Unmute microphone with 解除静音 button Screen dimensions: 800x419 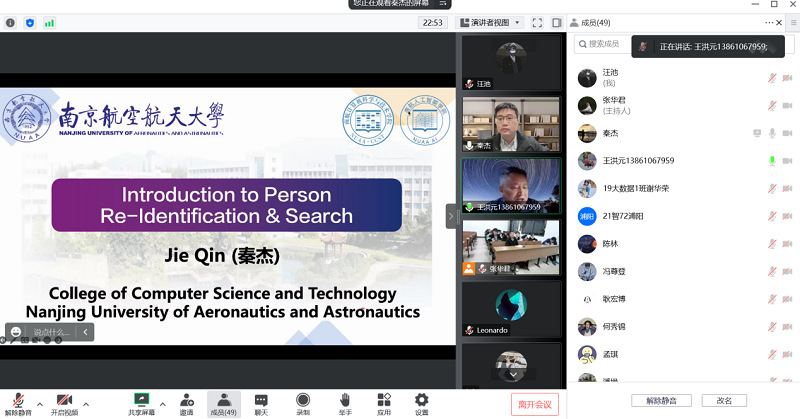18,404
